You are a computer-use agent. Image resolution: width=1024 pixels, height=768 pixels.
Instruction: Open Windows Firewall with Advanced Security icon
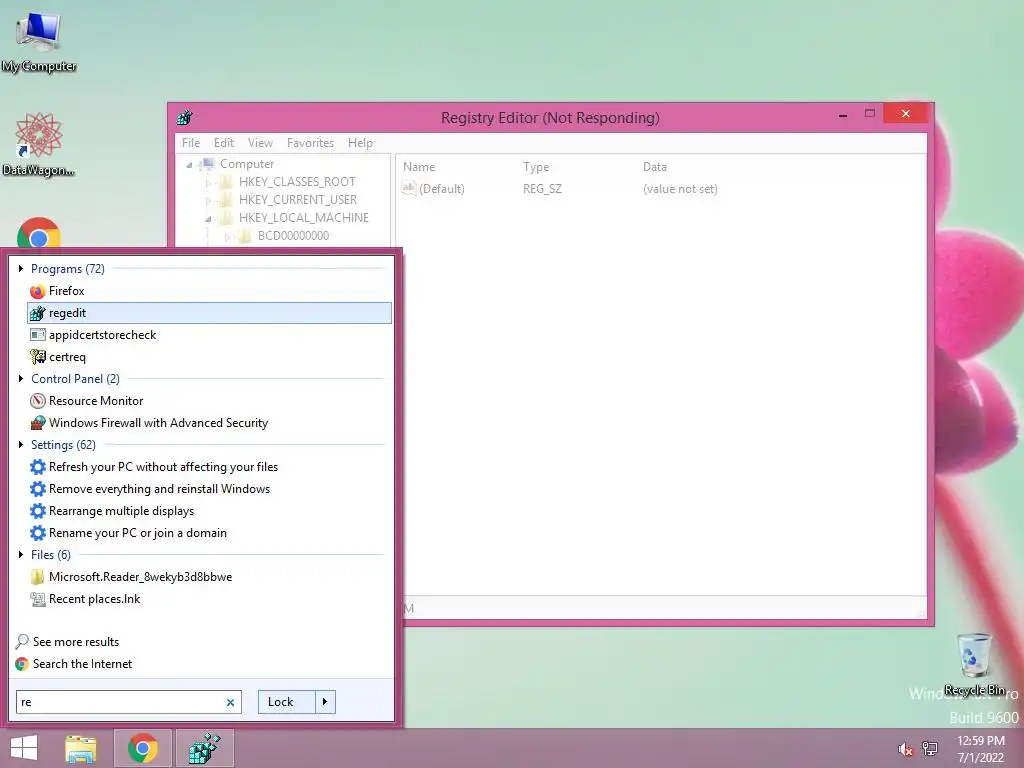[x=38, y=423]
